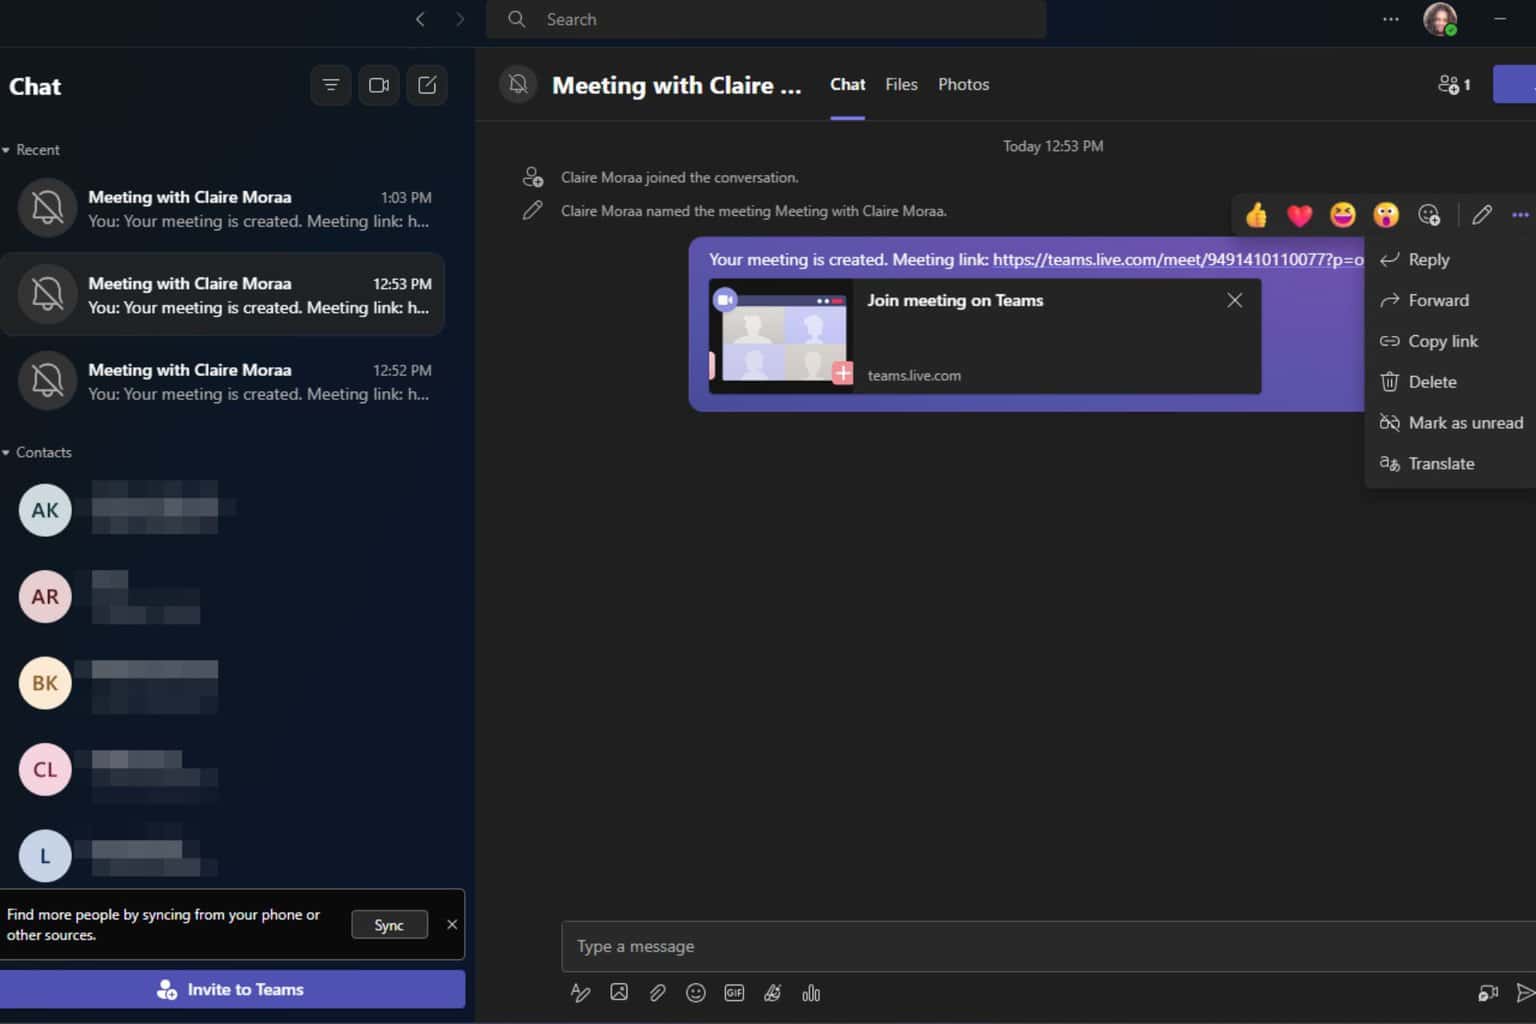Screen dimensions: 1536x1024
Task: Open the emoji picker in compose bar
Action: [696, 993]
